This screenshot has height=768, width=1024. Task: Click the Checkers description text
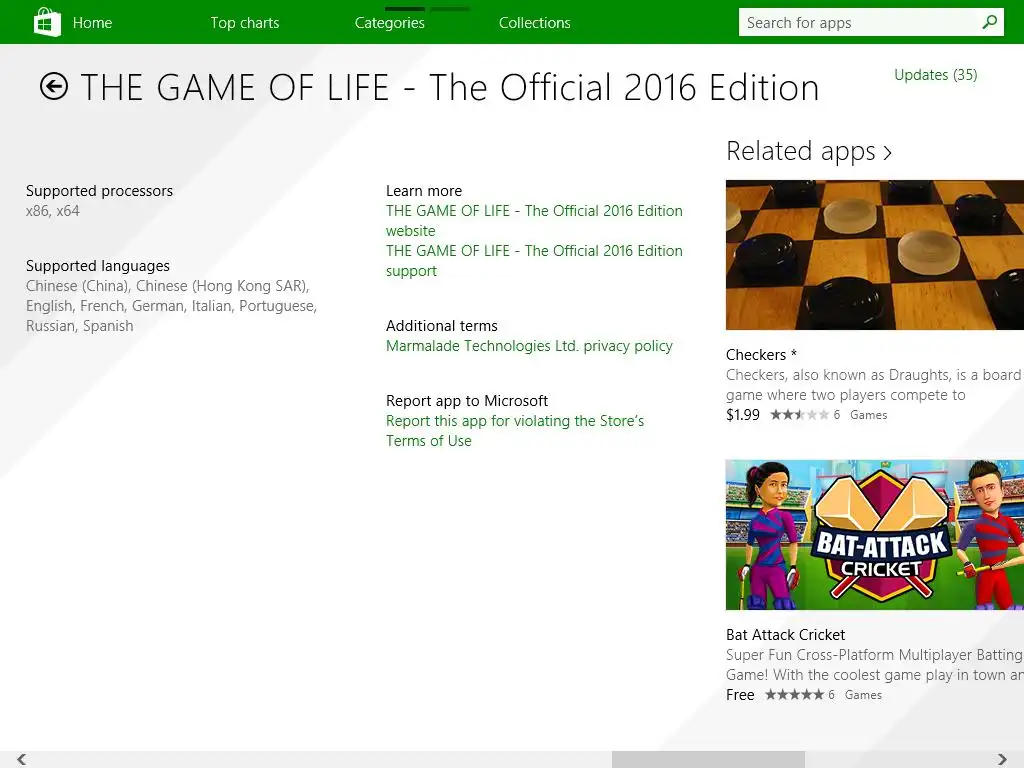click(874, 385)
